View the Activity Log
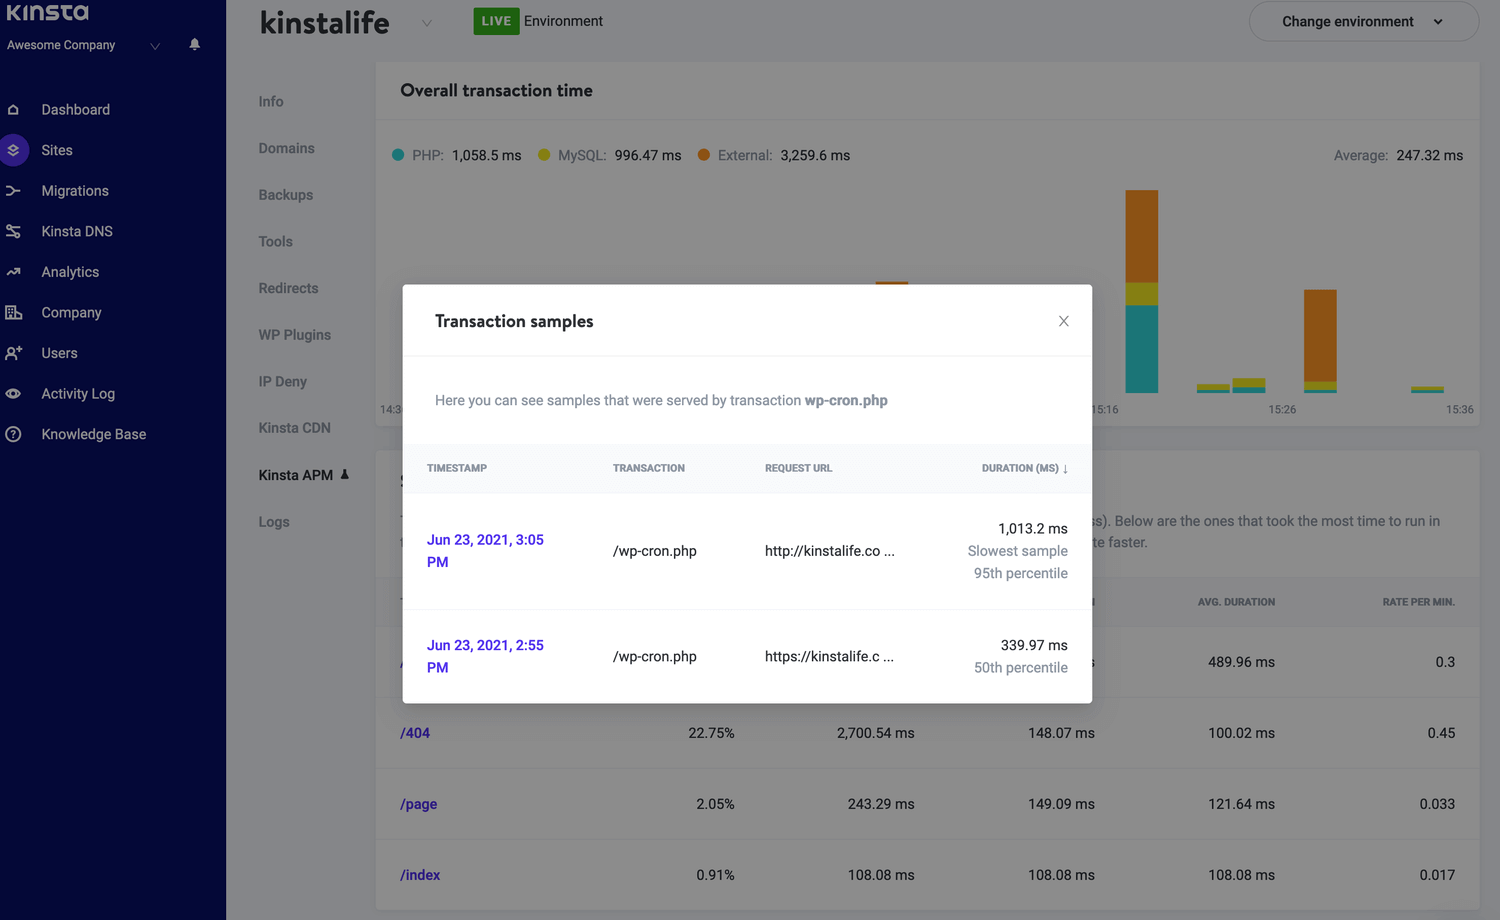 tap(78, 394)
